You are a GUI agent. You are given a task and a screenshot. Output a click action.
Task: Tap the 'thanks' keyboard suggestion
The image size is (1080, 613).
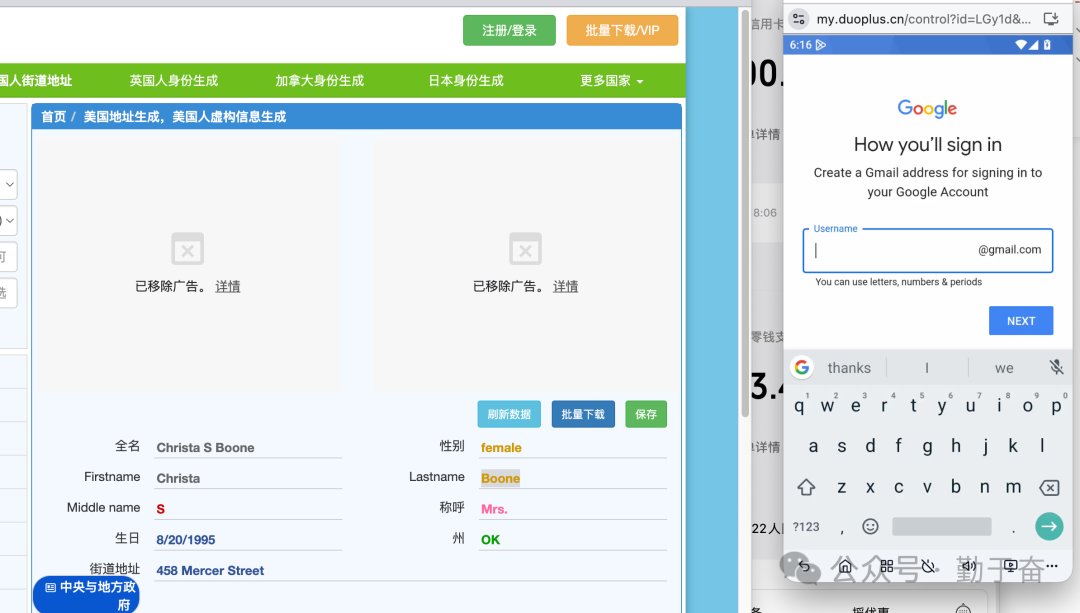click(849, 368)
